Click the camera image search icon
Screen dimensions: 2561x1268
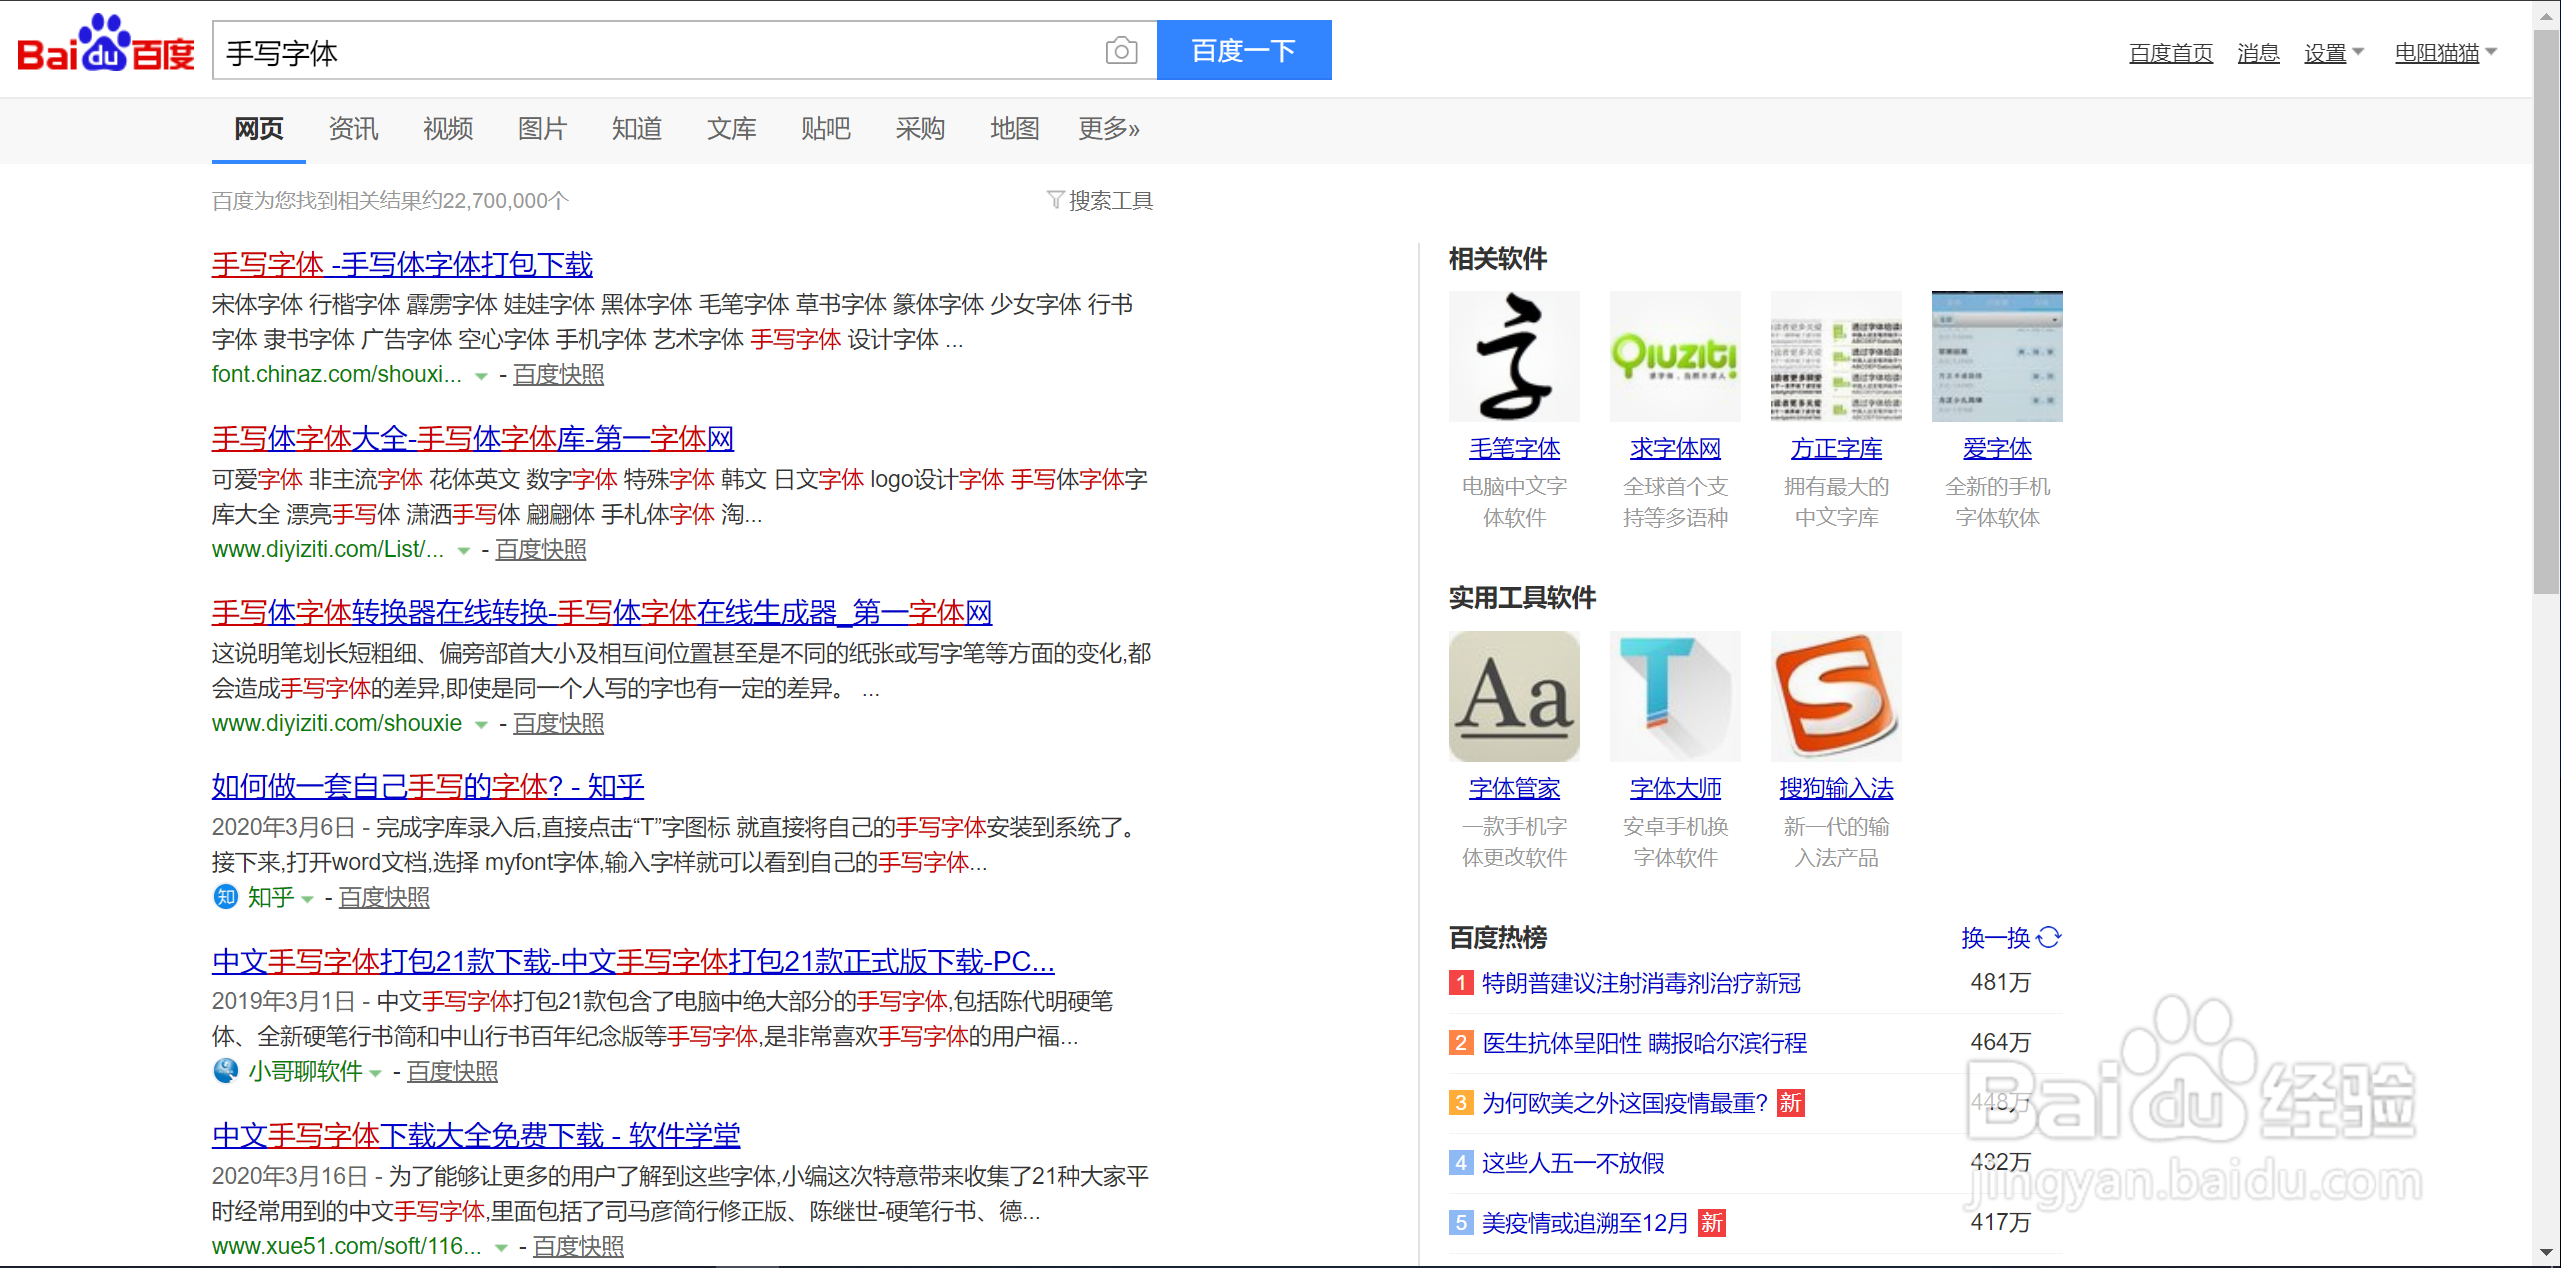[1121, 50]
